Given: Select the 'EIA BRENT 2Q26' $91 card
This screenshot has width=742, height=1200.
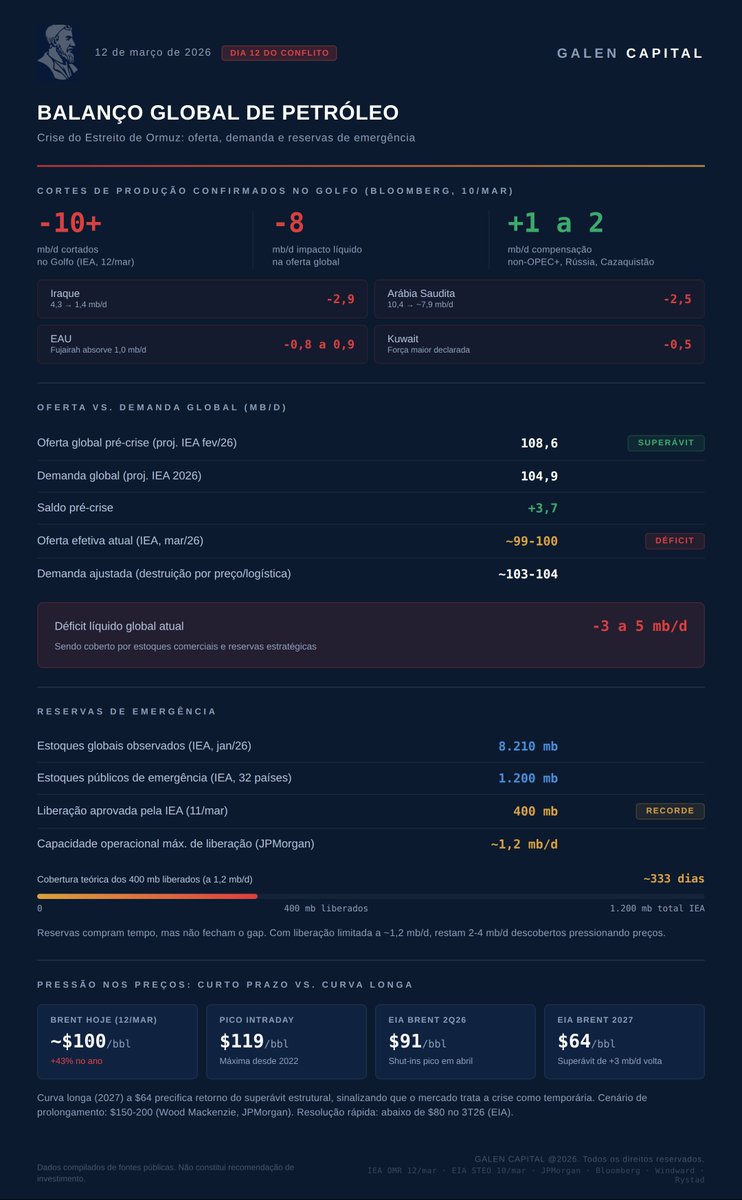Looking at the screenshot, I should tap(455, 1042).
